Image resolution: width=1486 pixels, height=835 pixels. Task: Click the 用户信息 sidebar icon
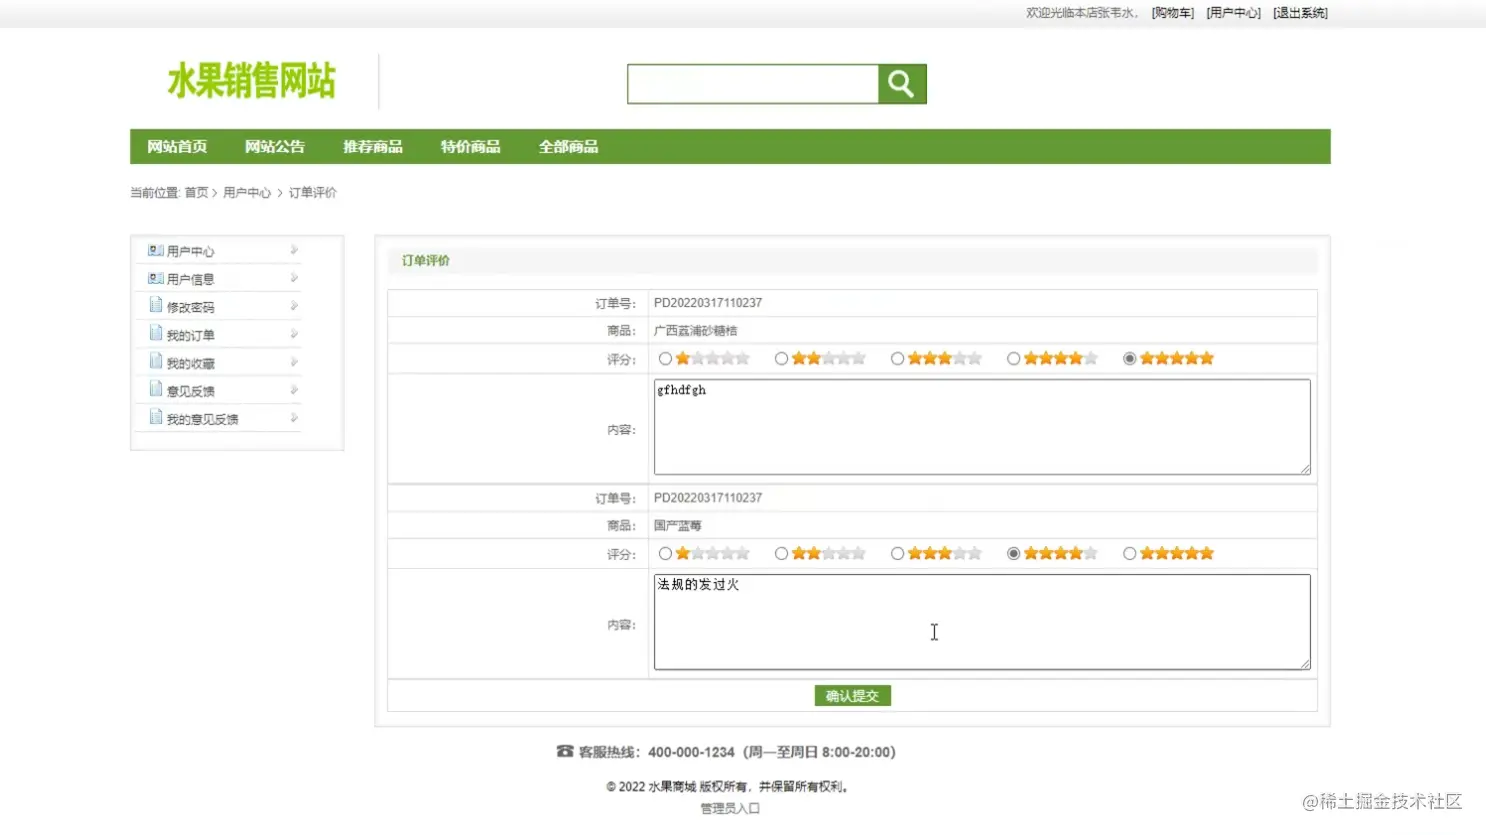tap(156, 278)
